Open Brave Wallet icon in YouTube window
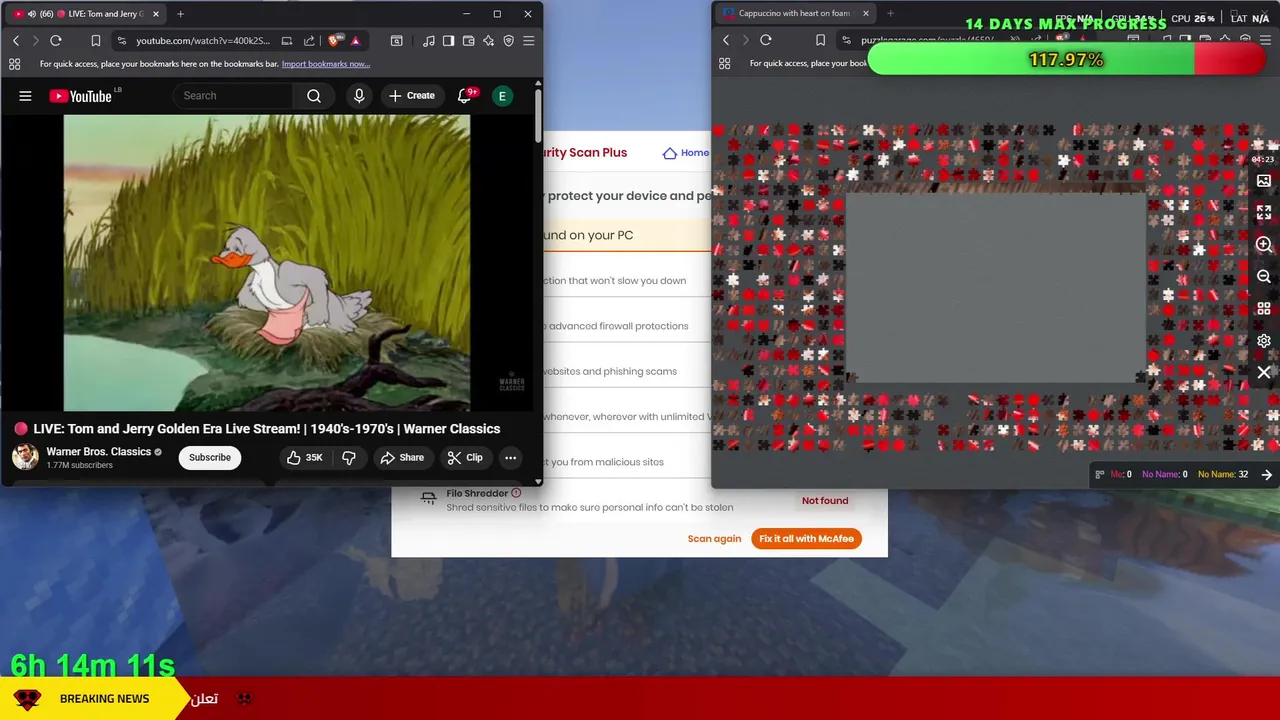The width and height of the screenshot is (1280, 720). click(468, 41)
